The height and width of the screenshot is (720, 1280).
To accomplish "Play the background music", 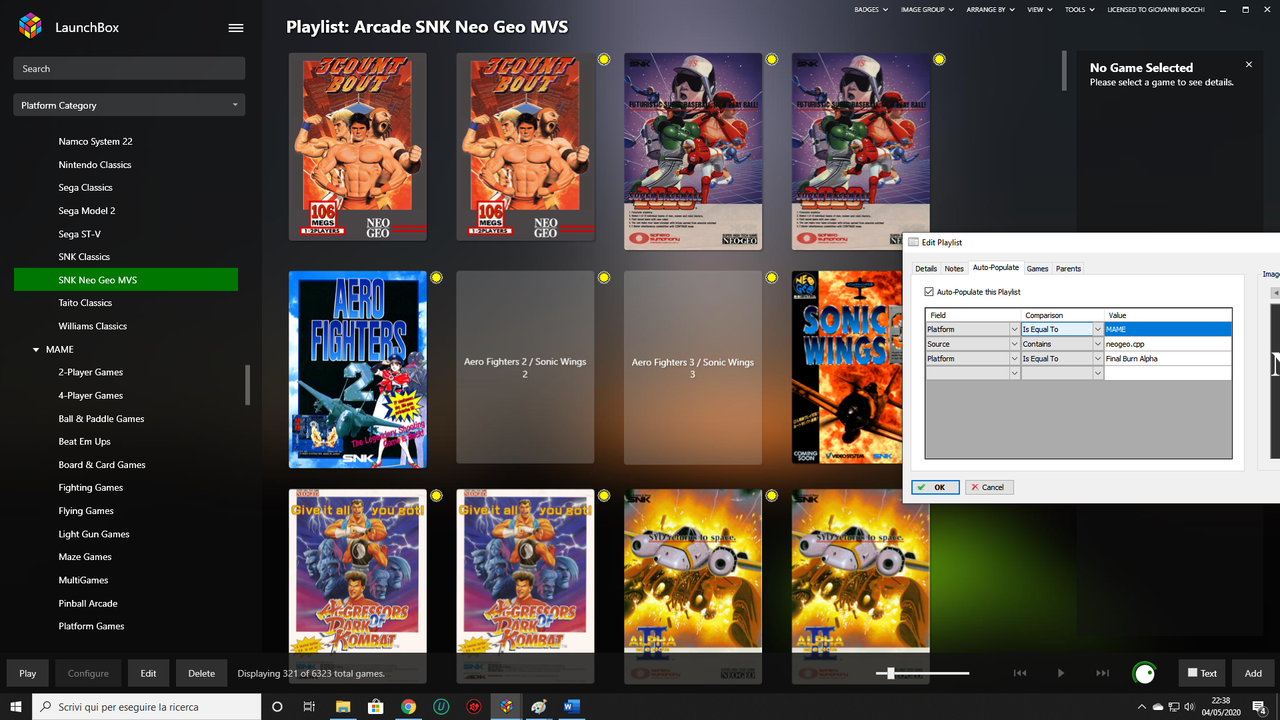I will point(1061,673).
